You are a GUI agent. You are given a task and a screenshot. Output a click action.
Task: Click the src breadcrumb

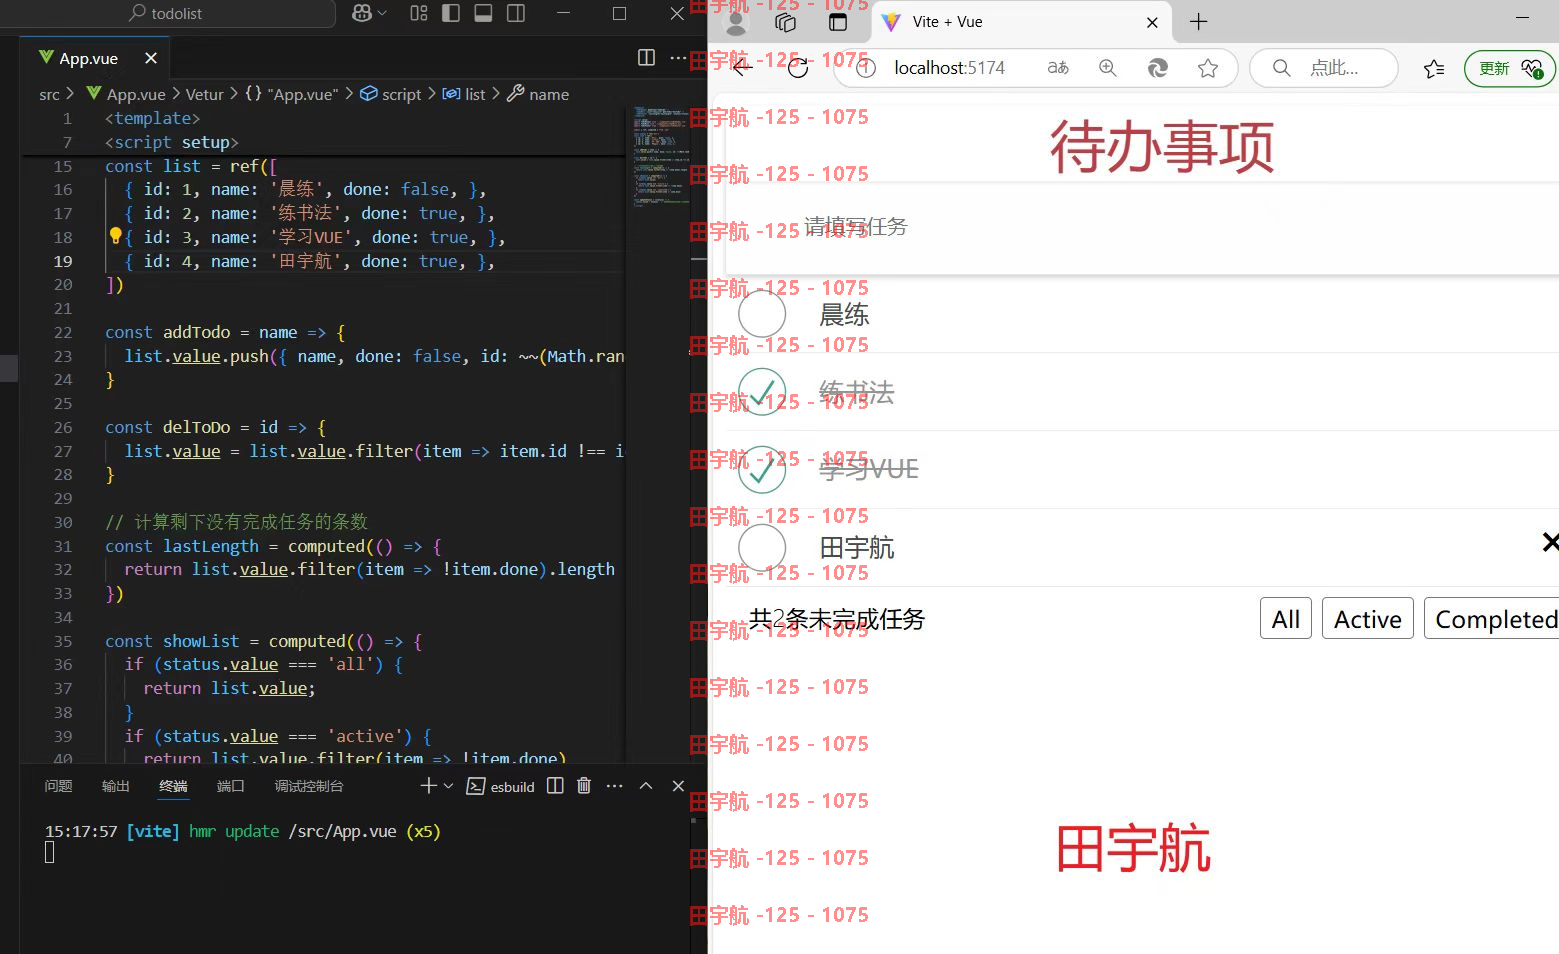49,94
